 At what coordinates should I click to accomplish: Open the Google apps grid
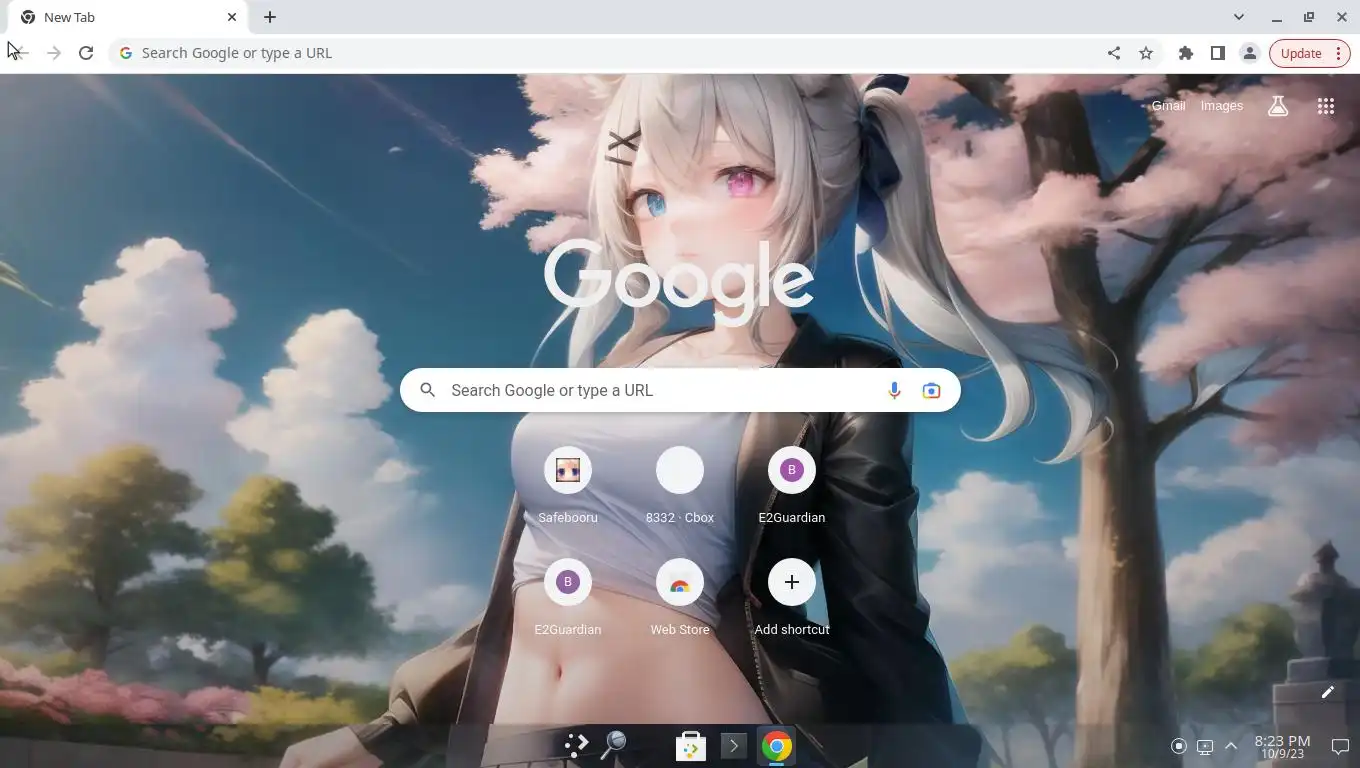tap(1326, 106)
